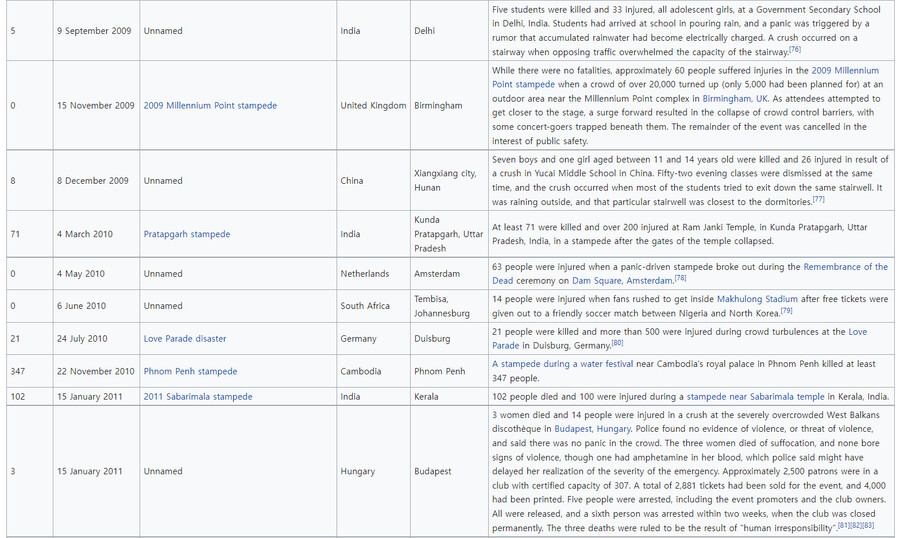Open the 2011 Sabarimala stampede article

tap(197, 396)
